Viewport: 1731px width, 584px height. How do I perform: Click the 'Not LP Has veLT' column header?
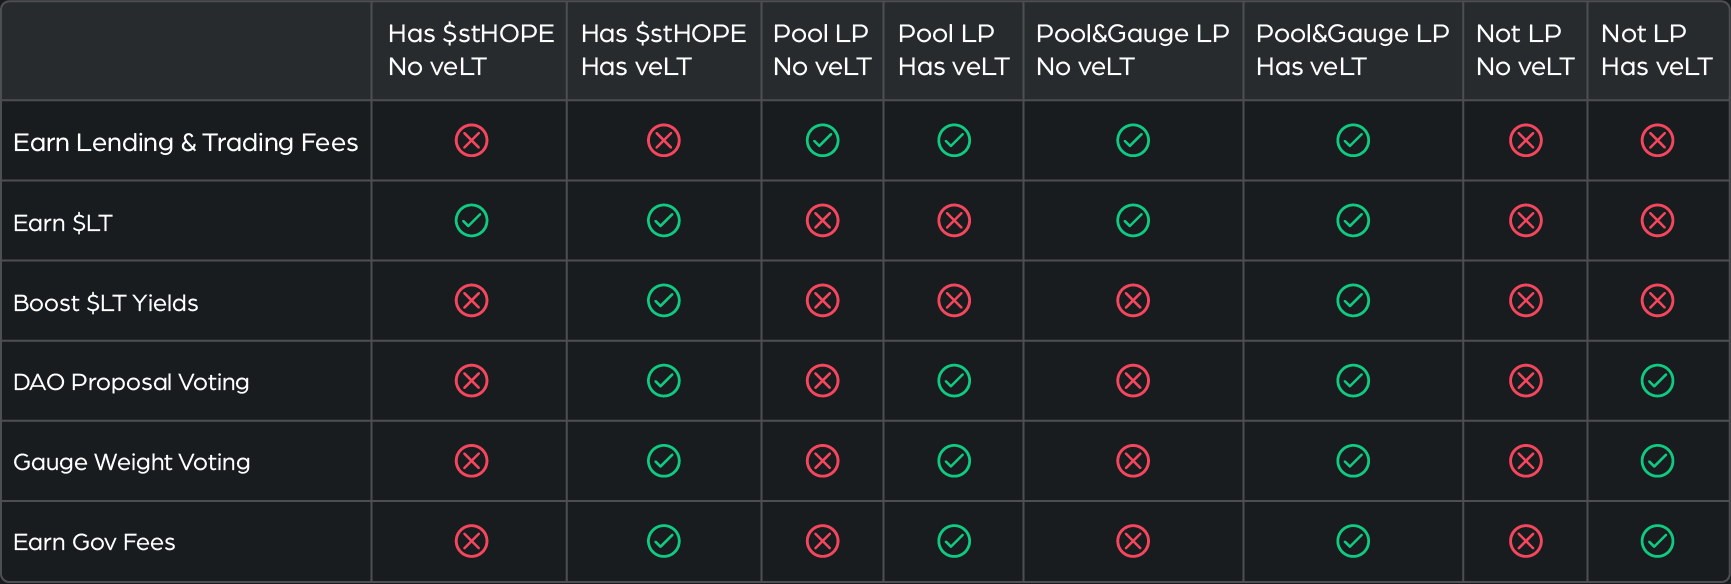point(1657,50)
